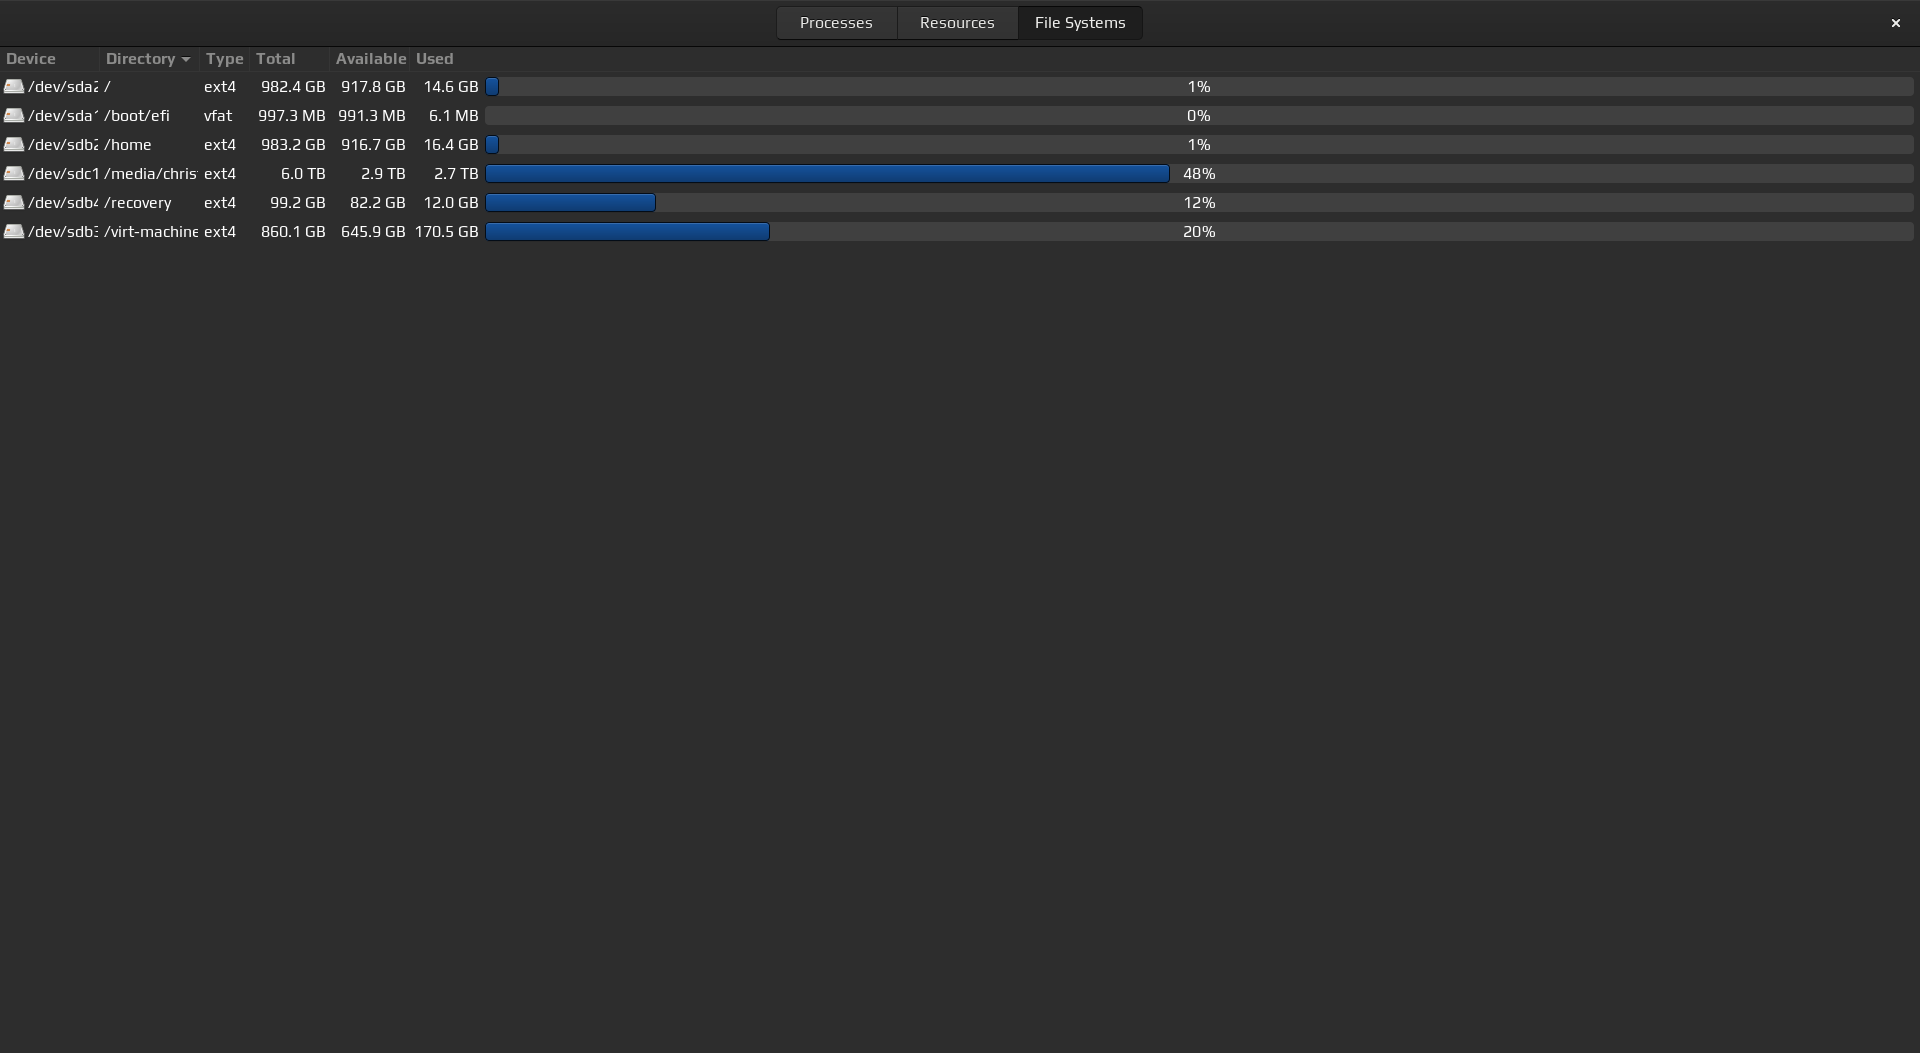
Task: Click the drive icon for /boot/efi
Action: pos(14,116)
